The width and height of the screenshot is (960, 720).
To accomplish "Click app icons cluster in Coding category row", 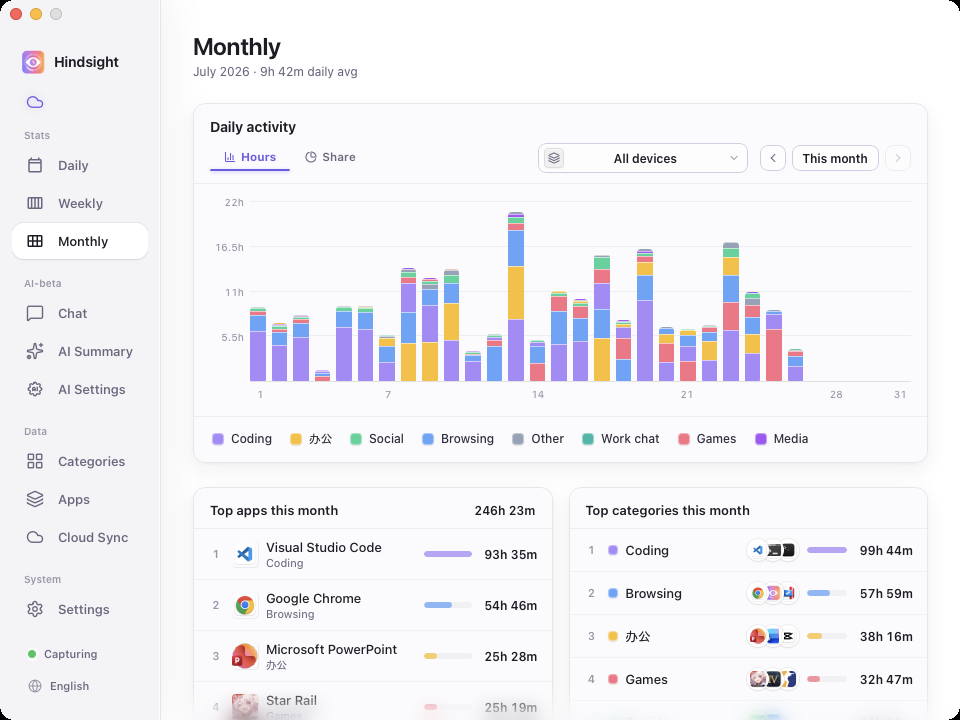I will click(x=773, y=550).
